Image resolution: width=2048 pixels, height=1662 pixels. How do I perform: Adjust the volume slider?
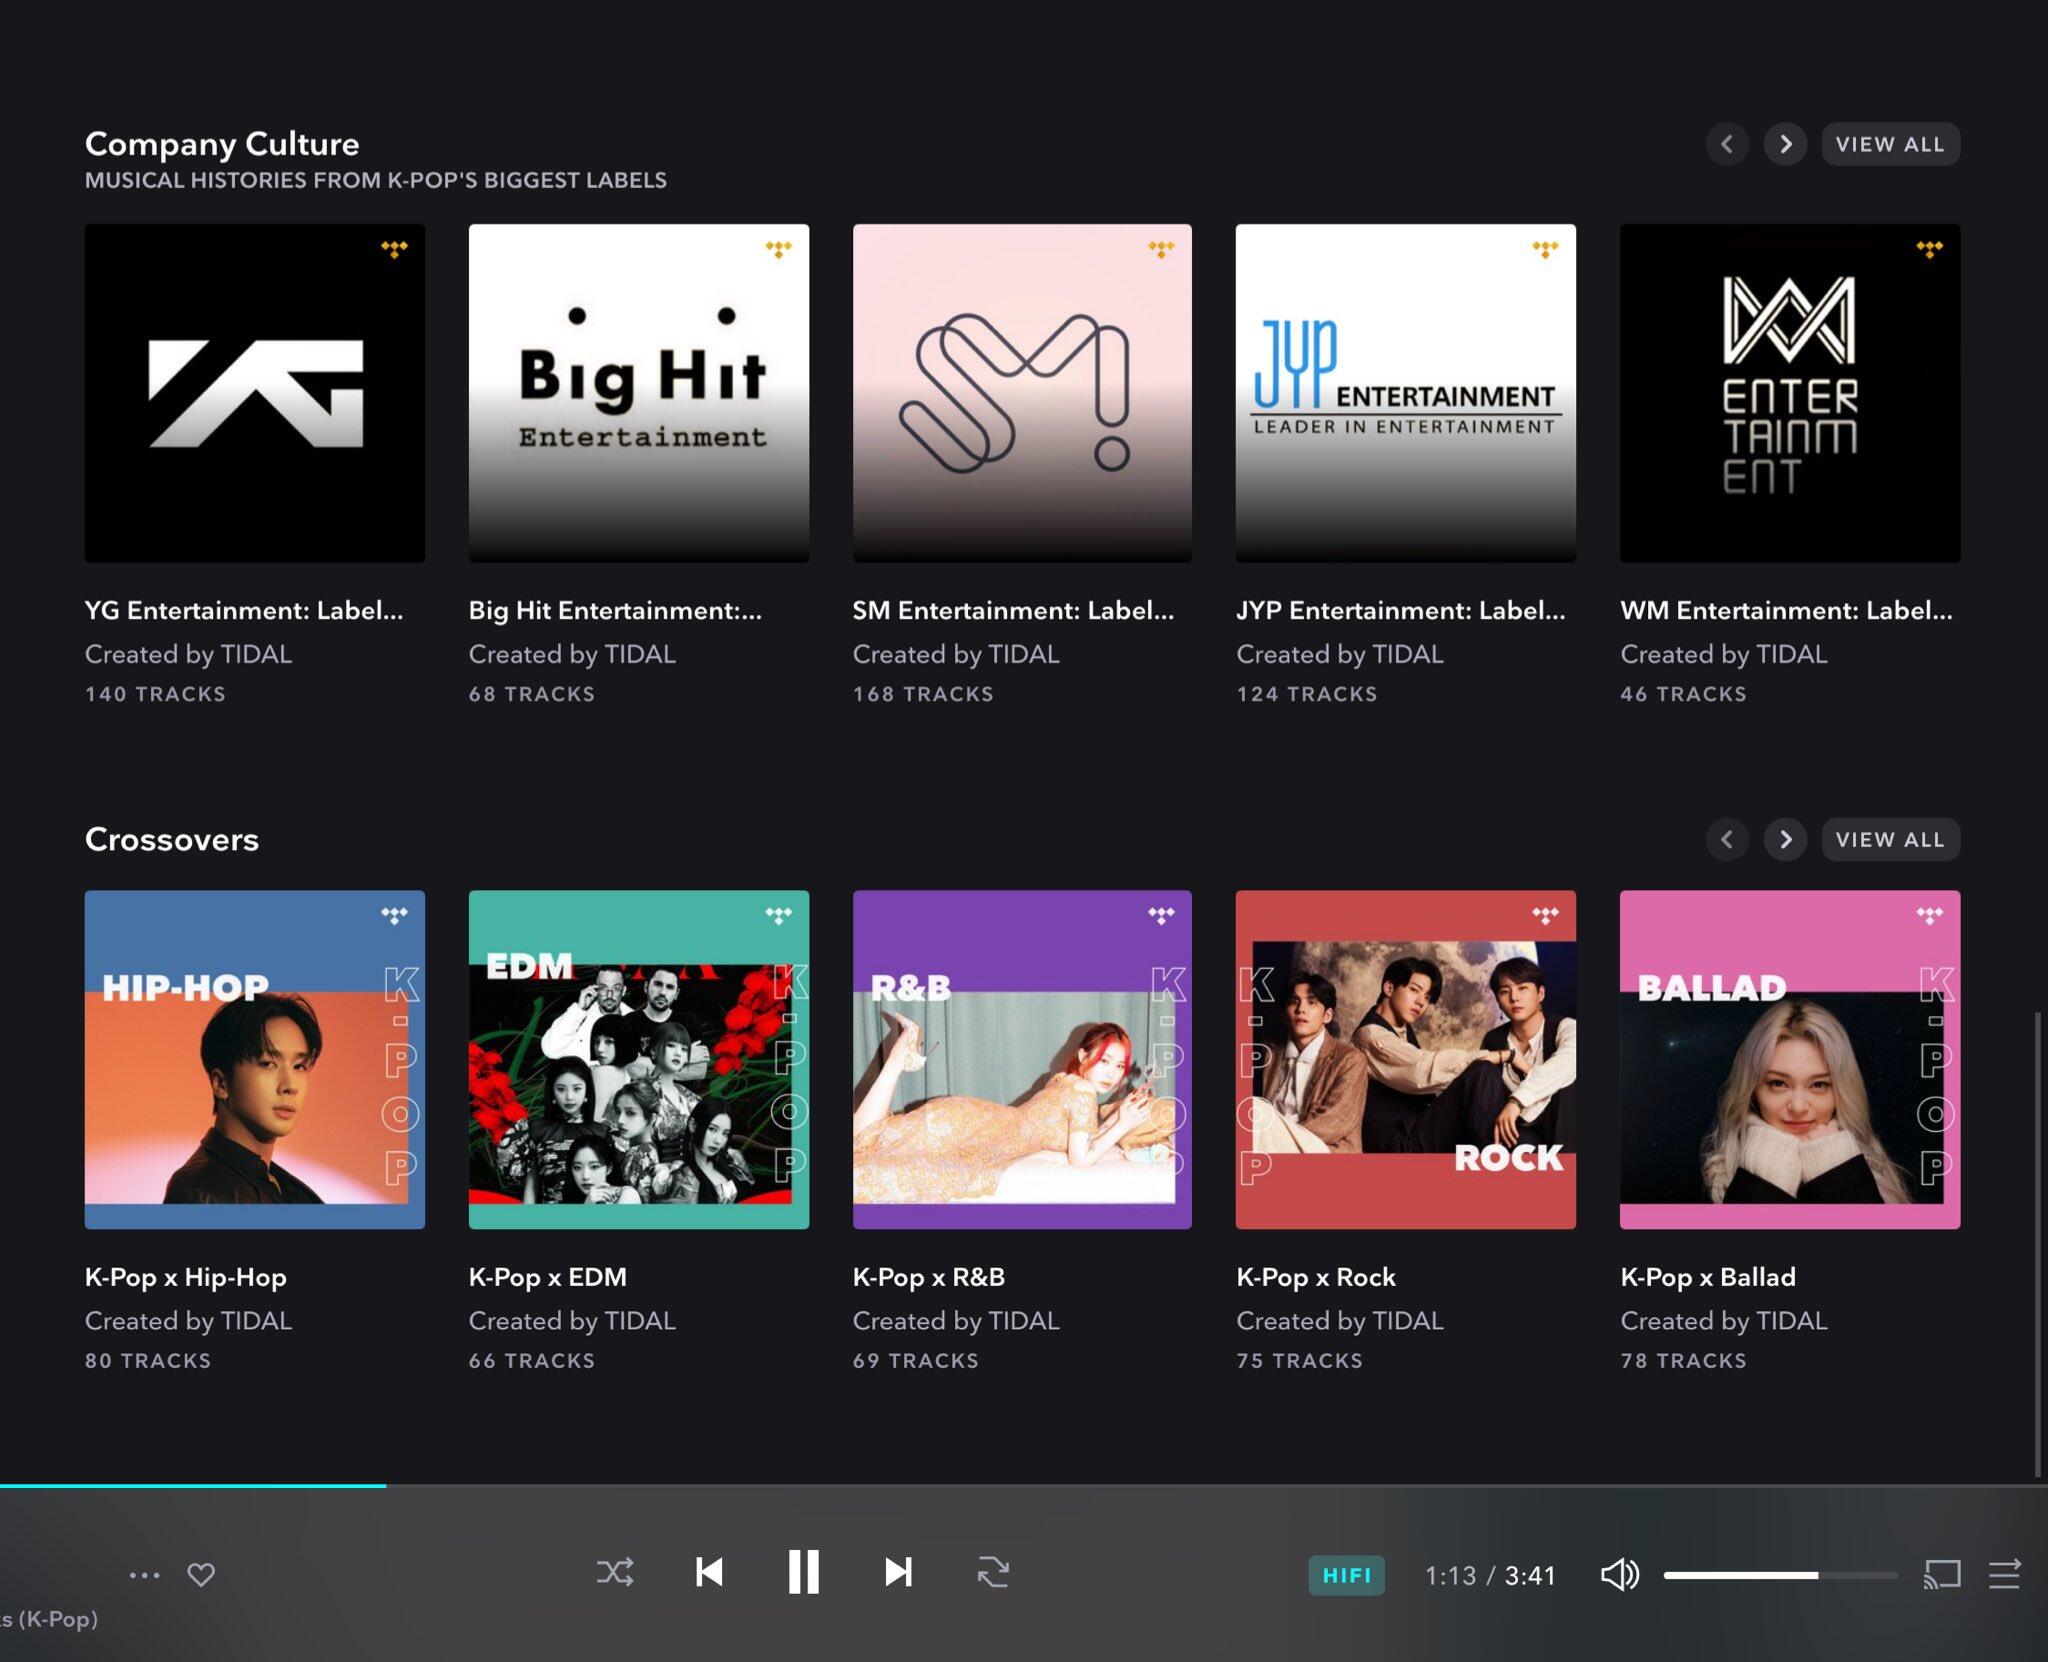[x=1780, y=1575]
